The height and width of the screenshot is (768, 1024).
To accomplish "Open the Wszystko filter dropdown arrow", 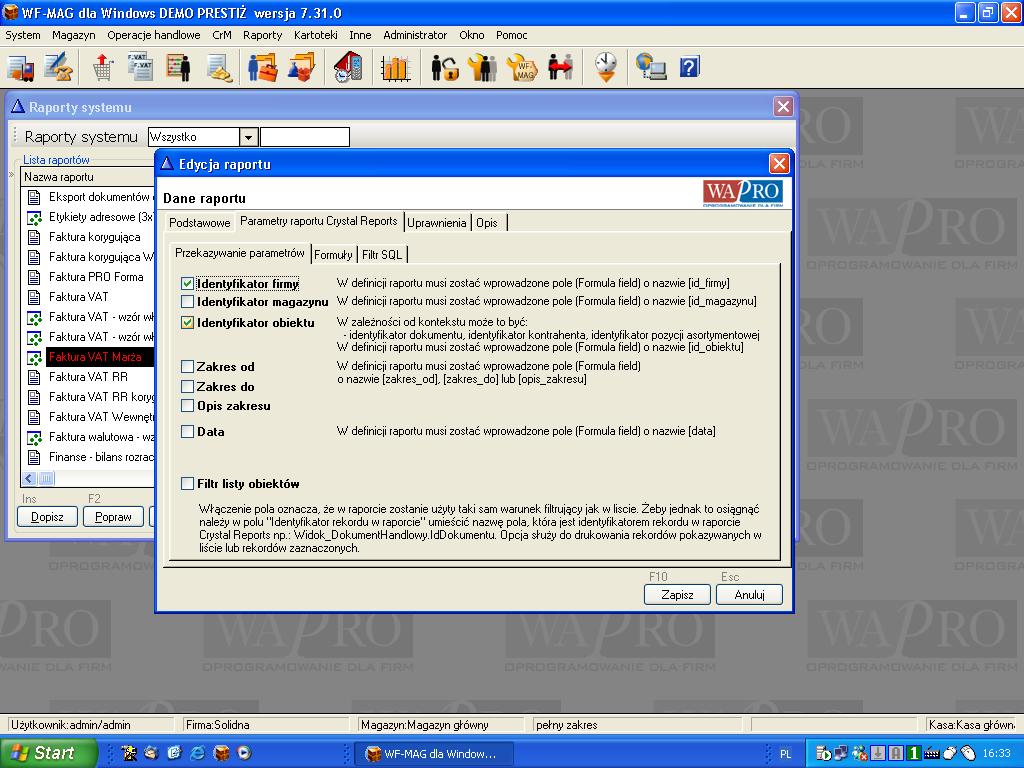I will coord(249,137).
